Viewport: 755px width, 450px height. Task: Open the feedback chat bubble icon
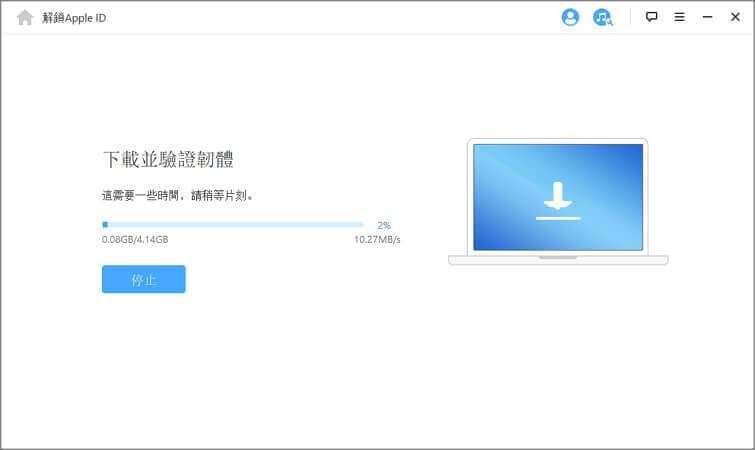(652, 17)
